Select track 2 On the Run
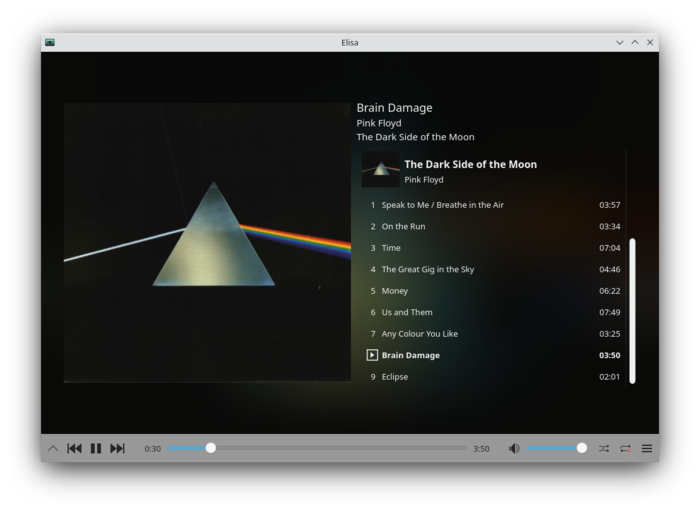This screenshot has height=511, width=700. click(x=492, y=226)
